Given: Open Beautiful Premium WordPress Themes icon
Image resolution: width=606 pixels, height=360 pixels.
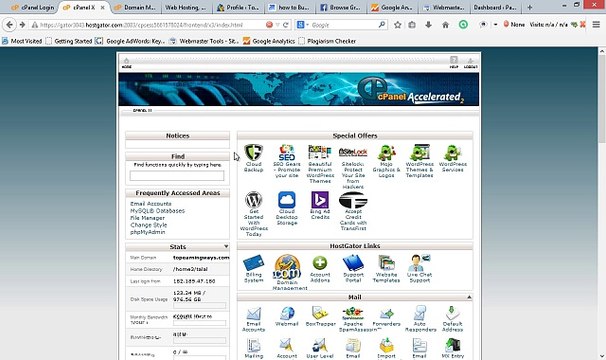Looking at the screenshot, I should pos(320,152).
